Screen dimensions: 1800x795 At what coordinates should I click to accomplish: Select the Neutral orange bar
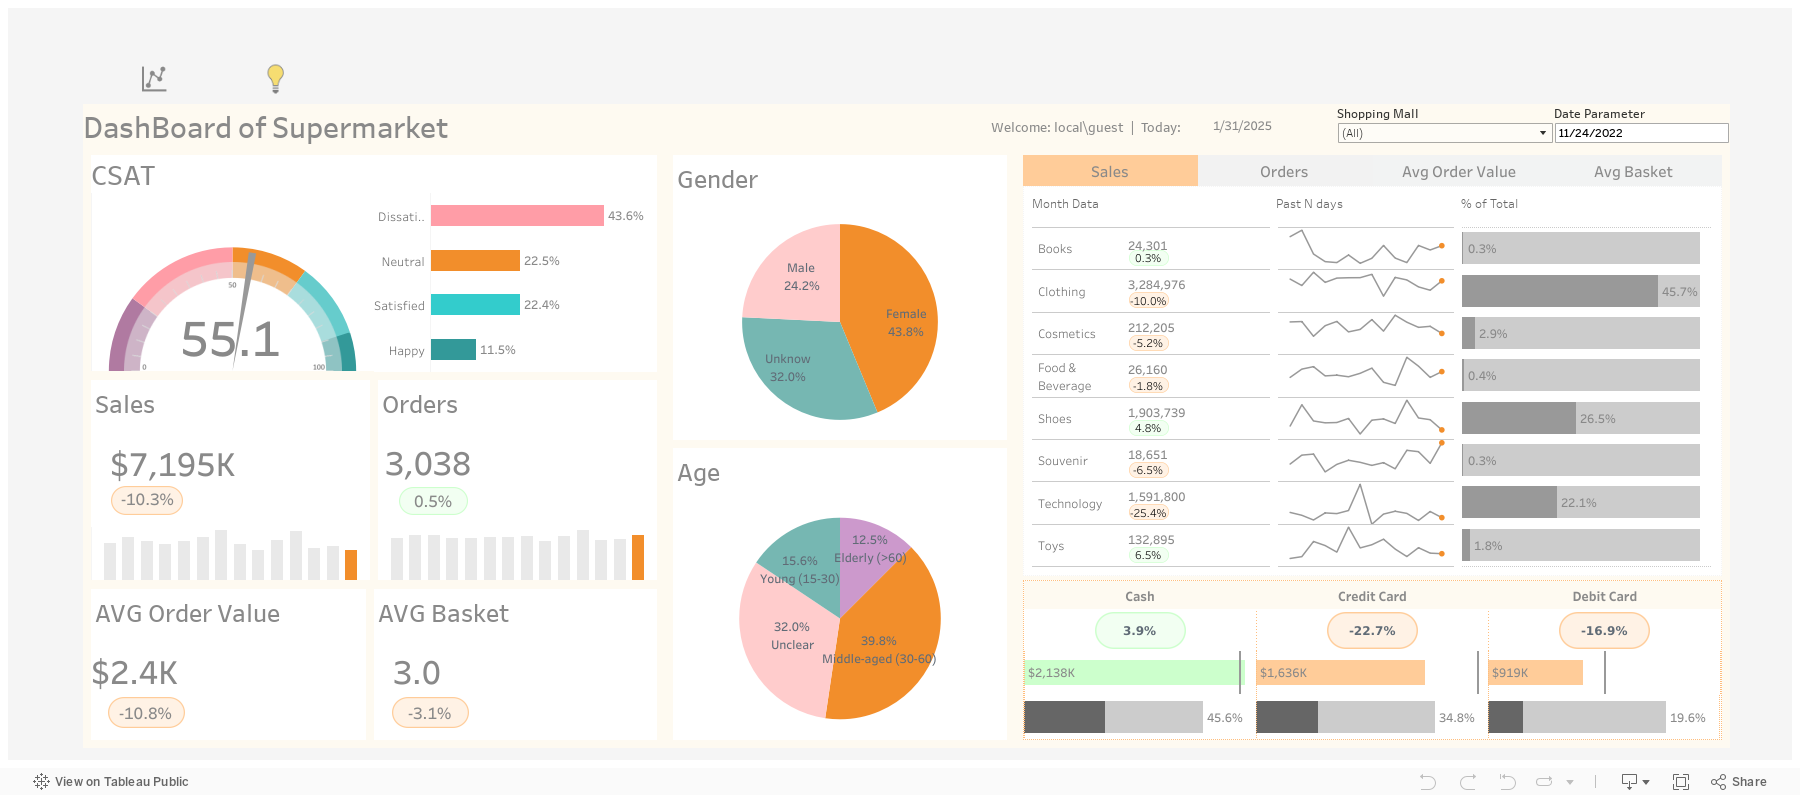475,261
